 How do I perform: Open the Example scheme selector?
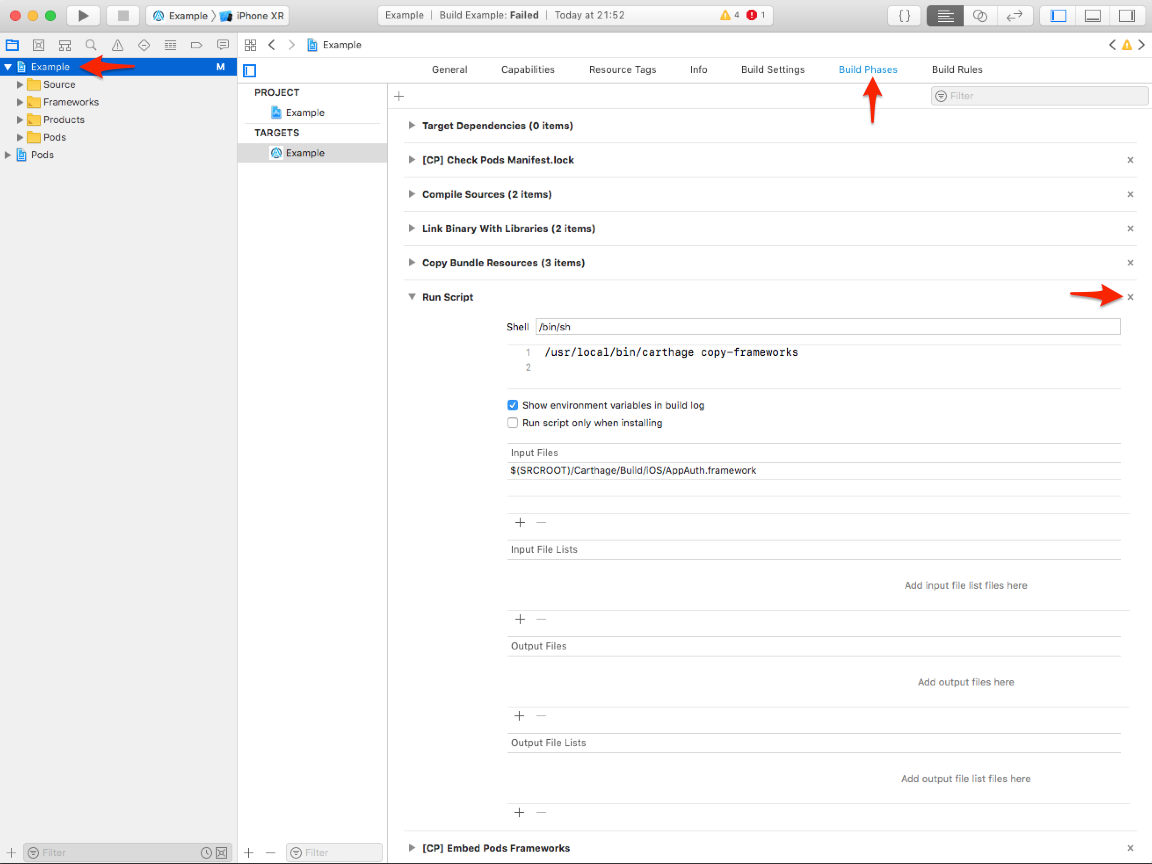tap(181, 15)
